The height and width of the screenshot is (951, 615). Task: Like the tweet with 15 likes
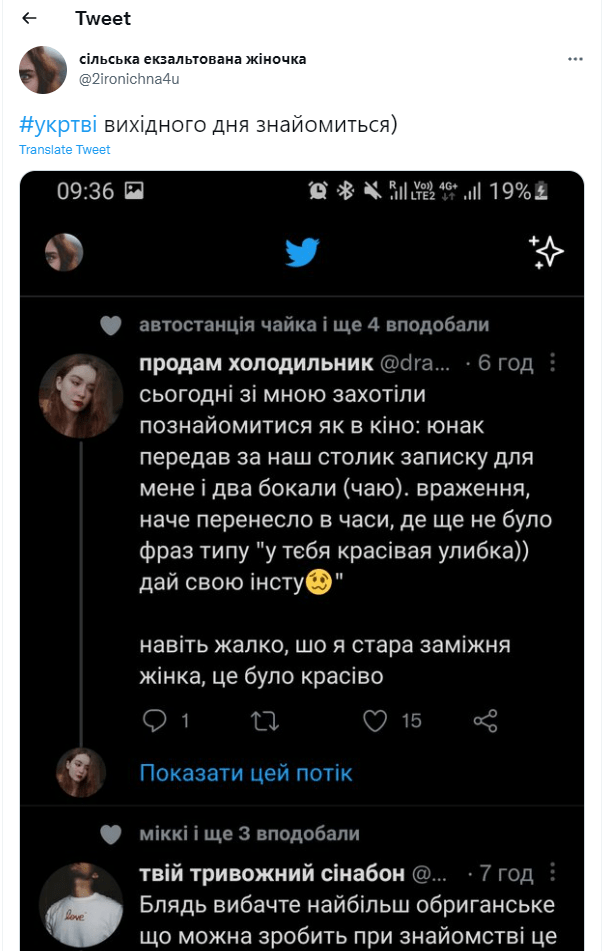point(375,720)
